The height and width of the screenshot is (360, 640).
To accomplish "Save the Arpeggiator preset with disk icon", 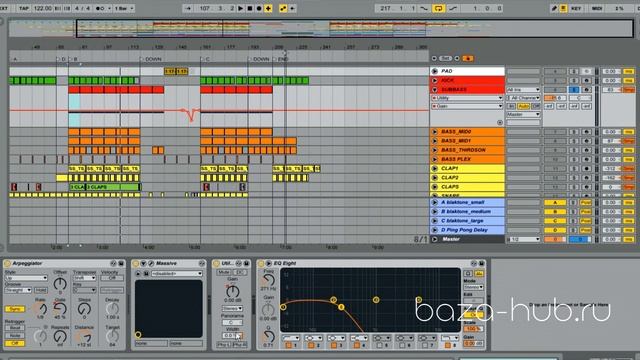I will [121, 264].
